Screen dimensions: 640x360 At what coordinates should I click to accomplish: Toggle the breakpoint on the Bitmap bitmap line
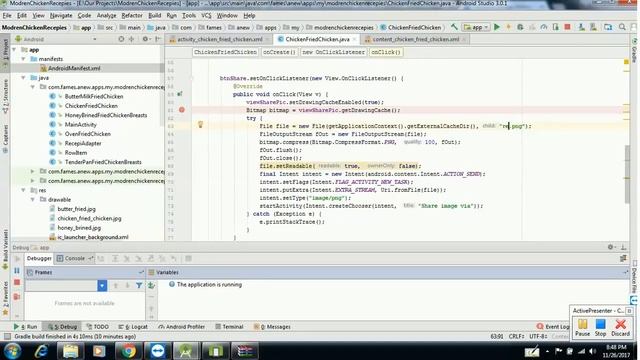tap(182, 110)
